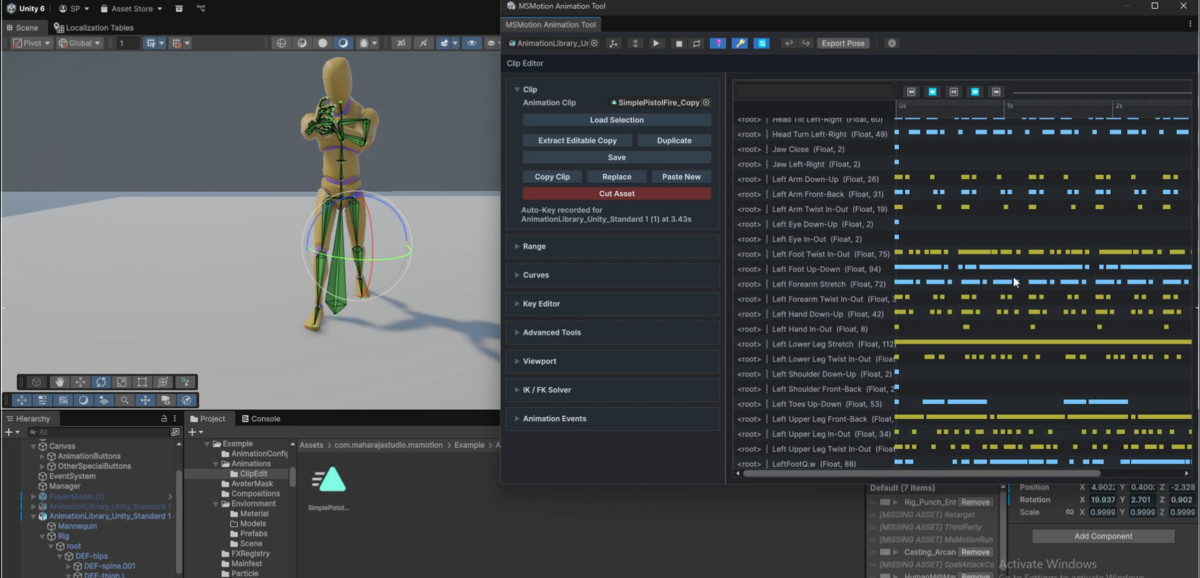The image size is (1200, 578).
Task: Open the Pivot mode dropdown
Action: pos(31,44)
